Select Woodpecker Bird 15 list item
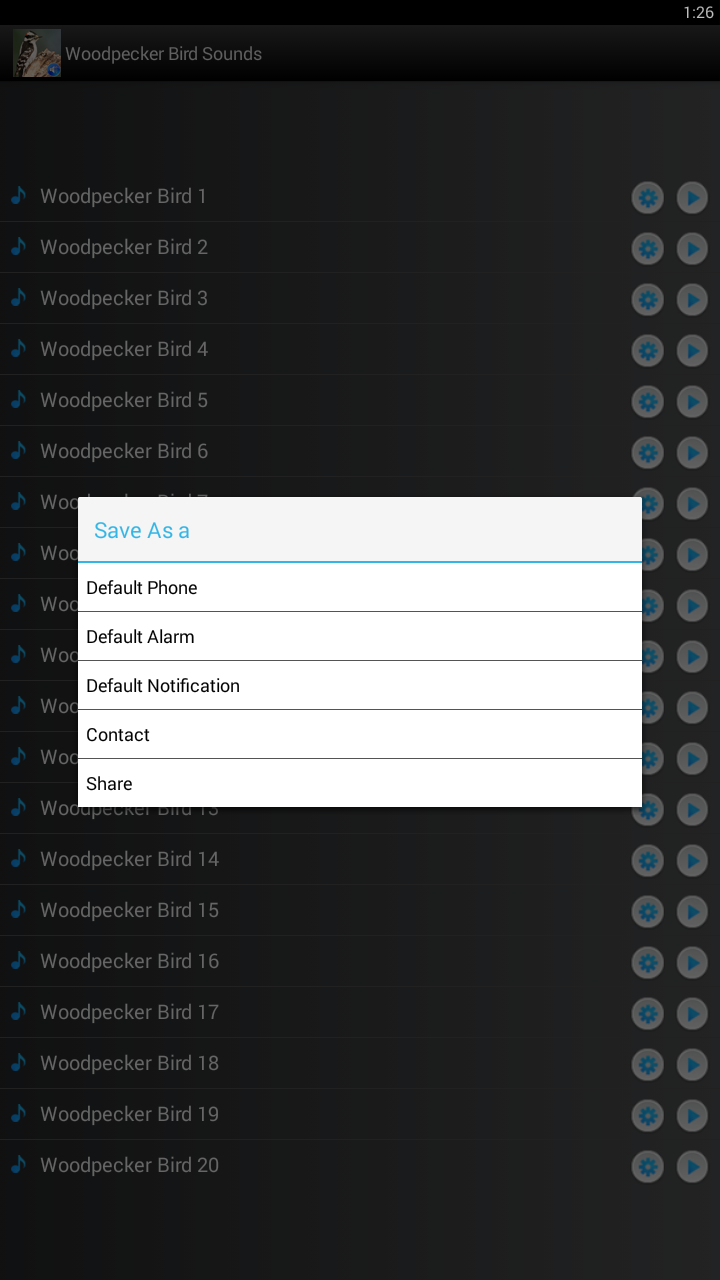The width and height of the screenshot is (720, 1280). [x=130, y=910]
